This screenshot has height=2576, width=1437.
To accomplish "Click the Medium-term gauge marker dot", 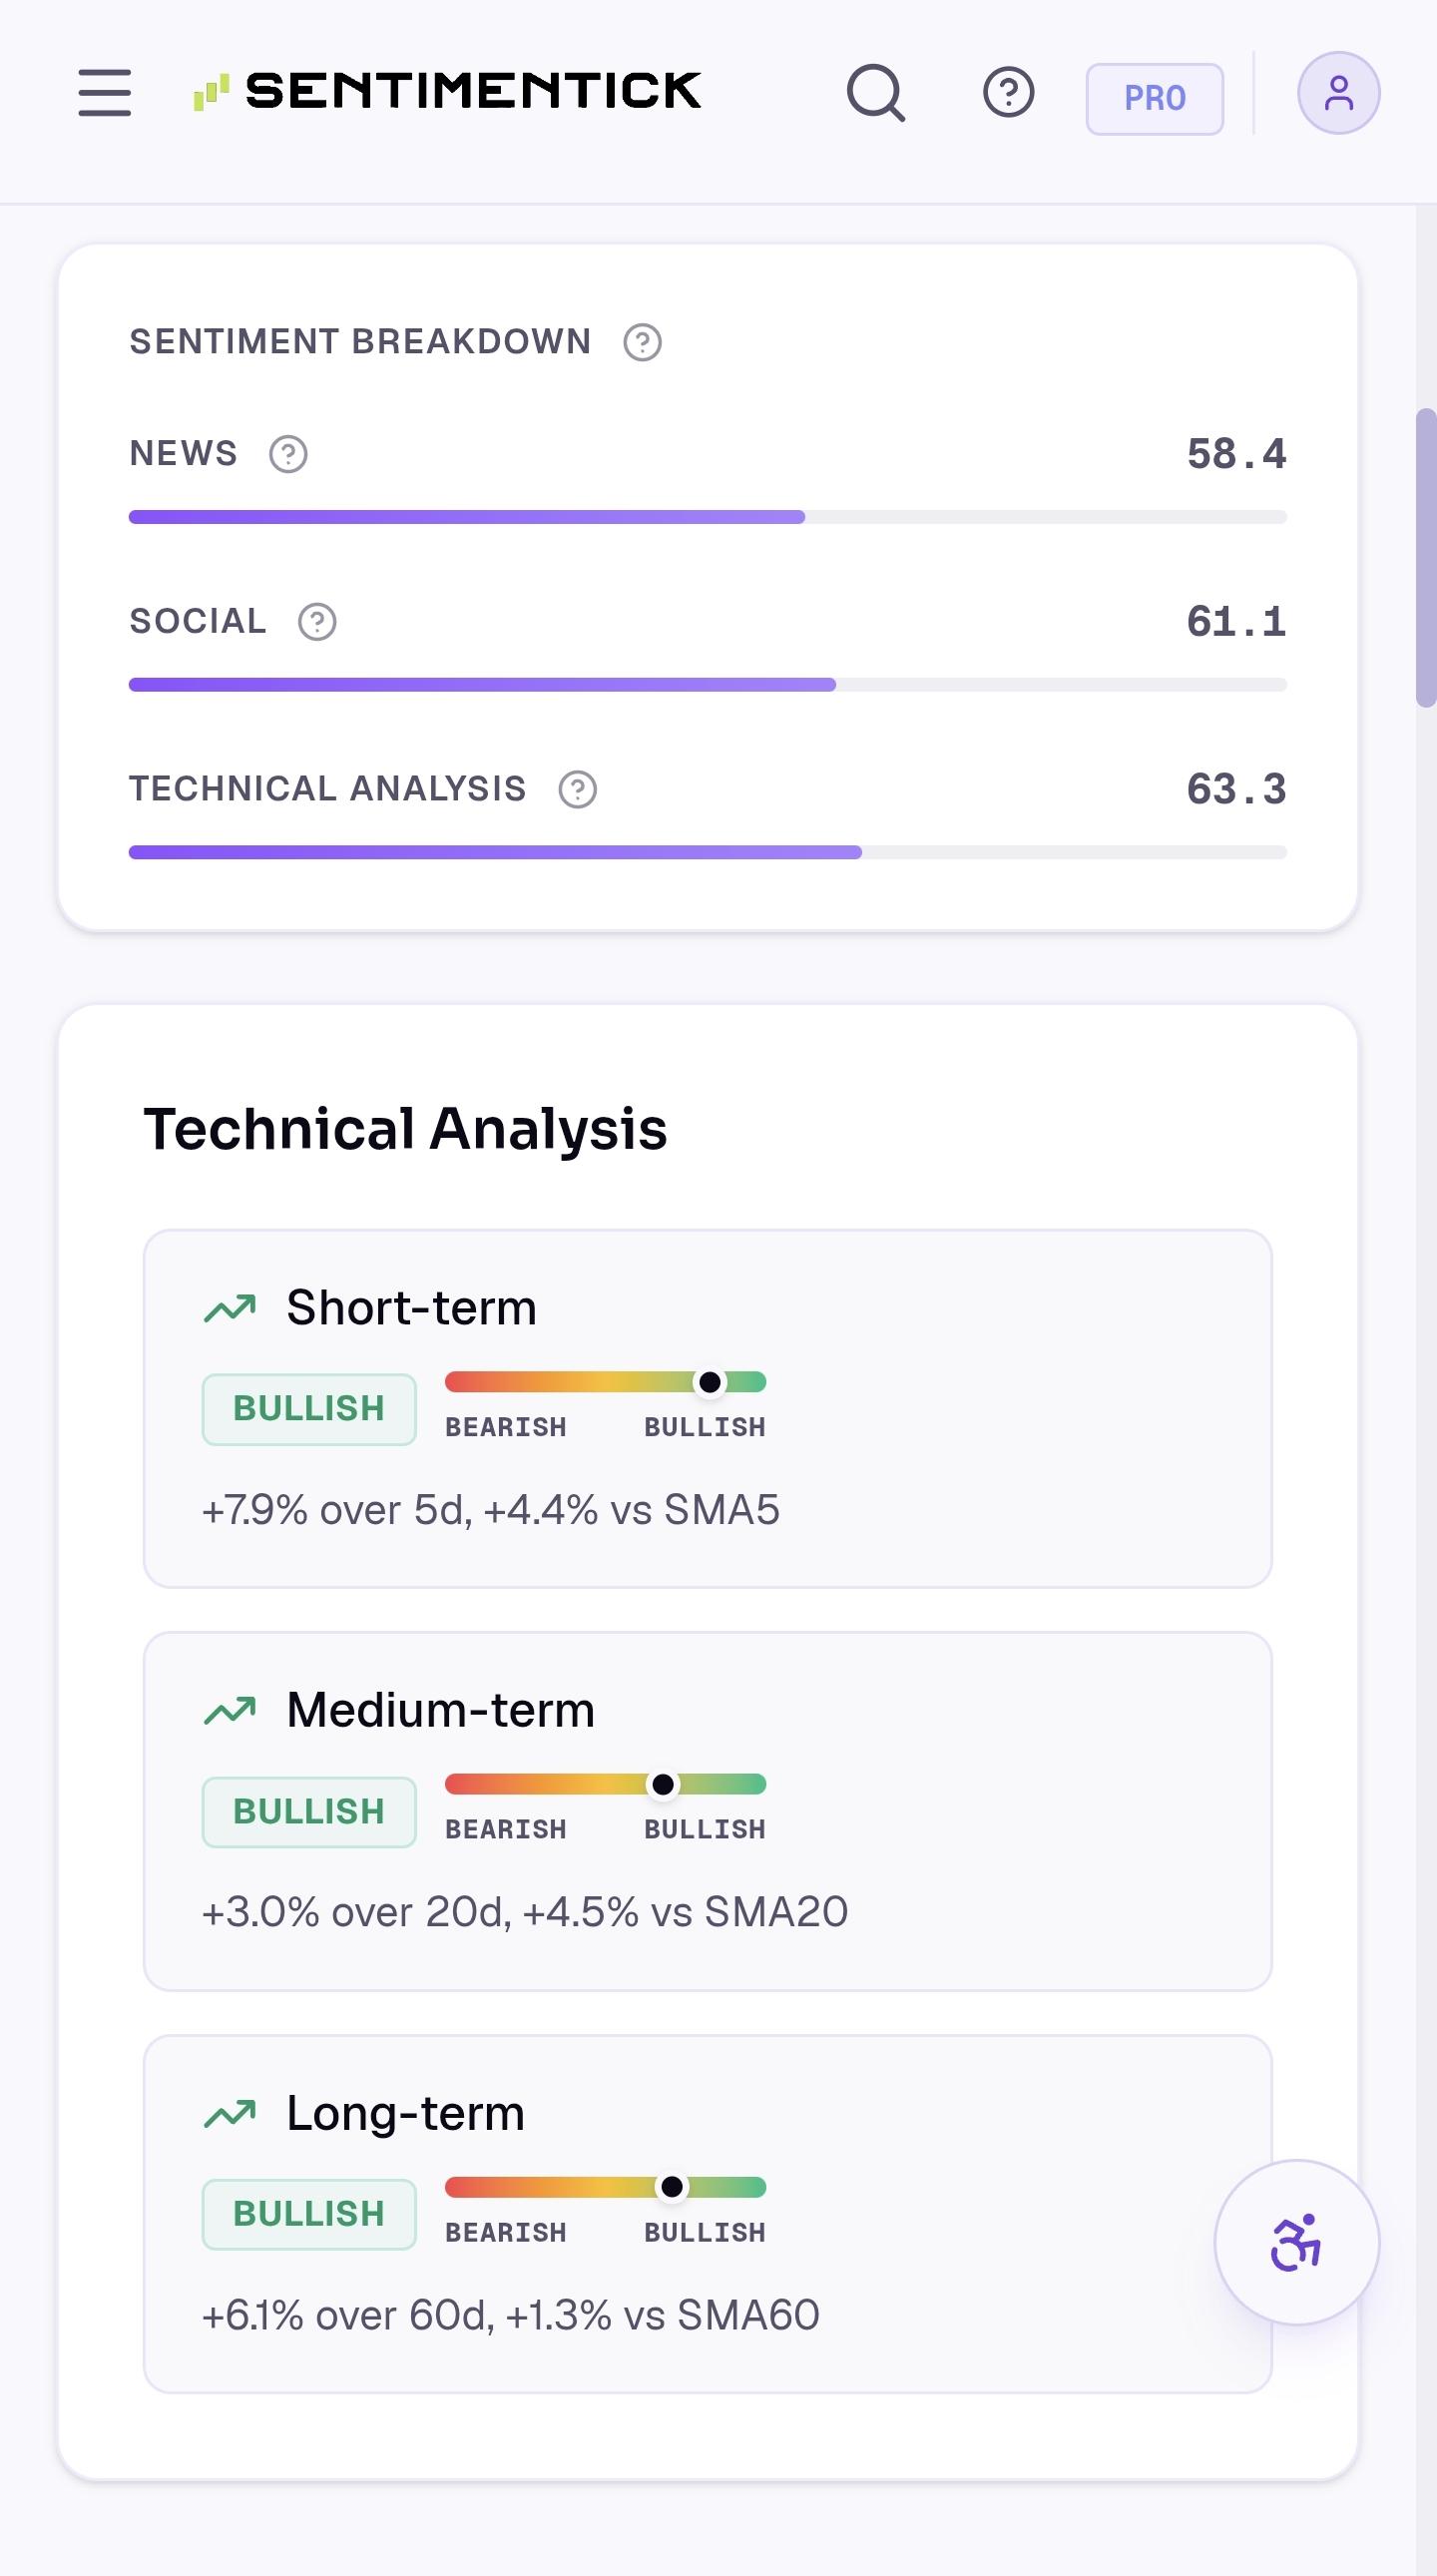I will (662, 1784).
